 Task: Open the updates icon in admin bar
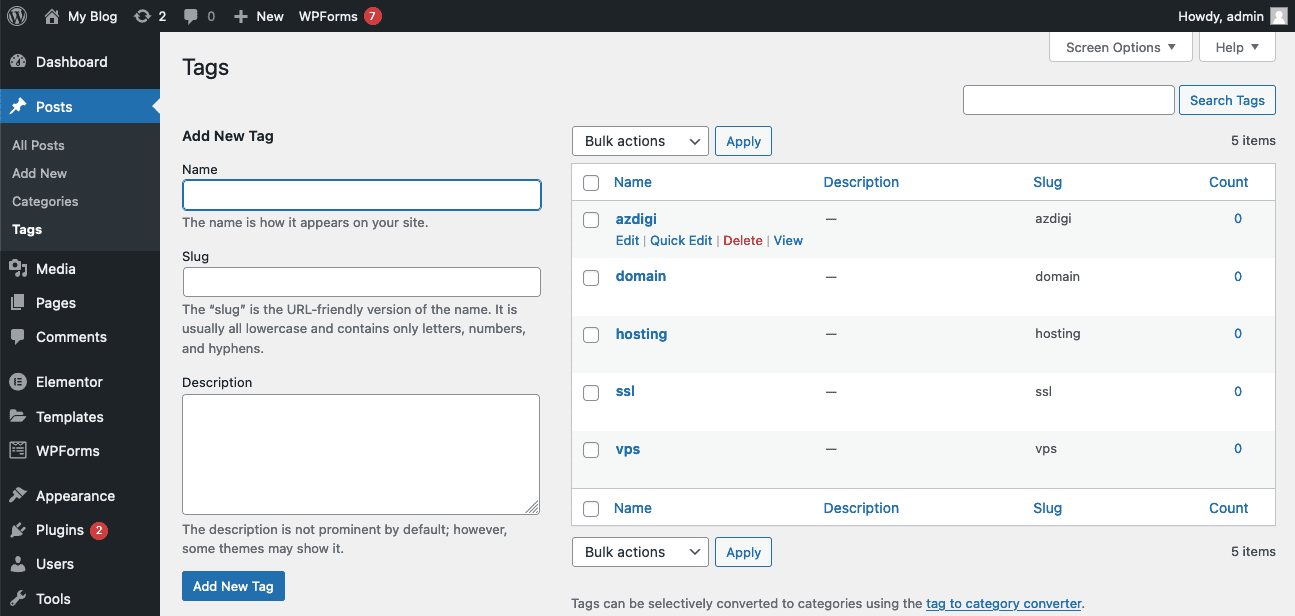(x=143, y=16)
